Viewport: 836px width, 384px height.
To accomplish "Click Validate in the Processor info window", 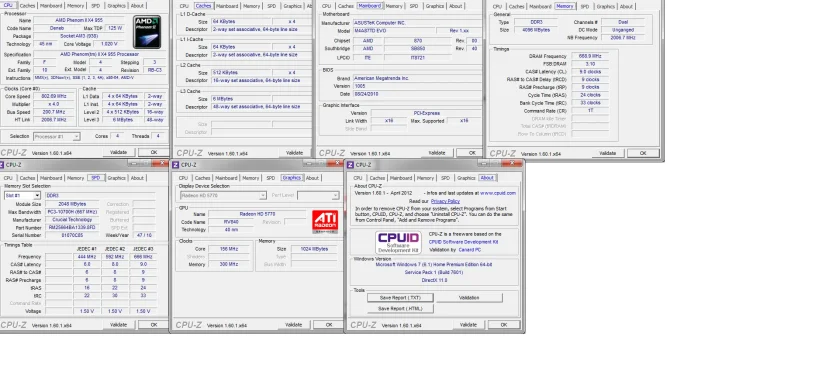I will (118, 153).
